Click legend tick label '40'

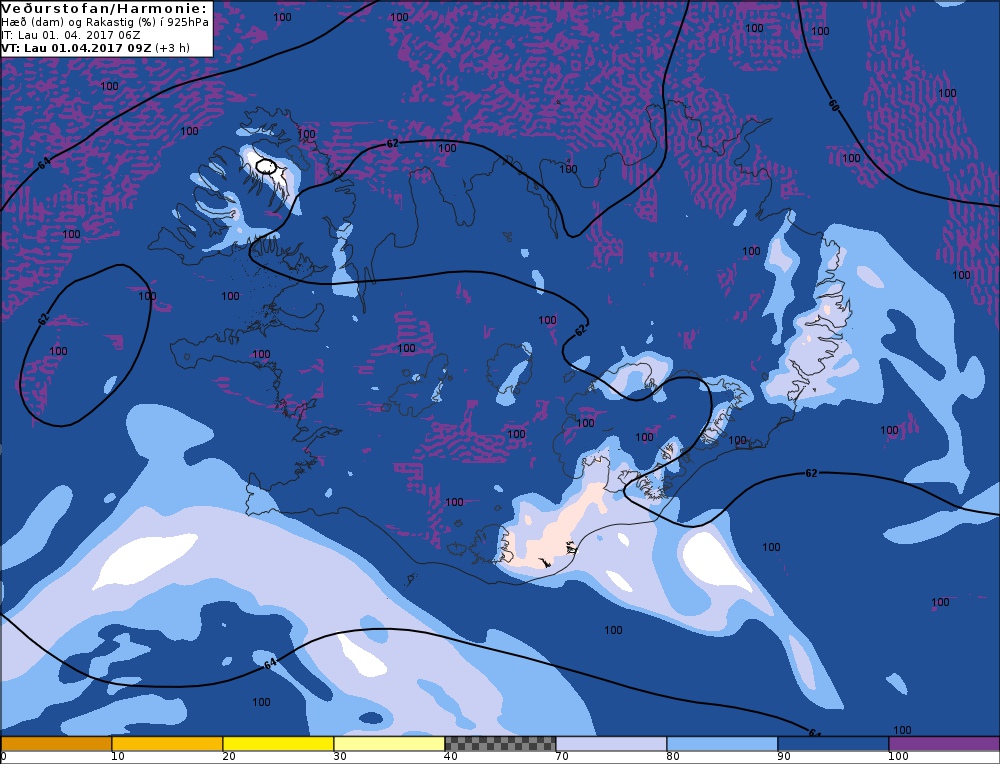point(451,757)
